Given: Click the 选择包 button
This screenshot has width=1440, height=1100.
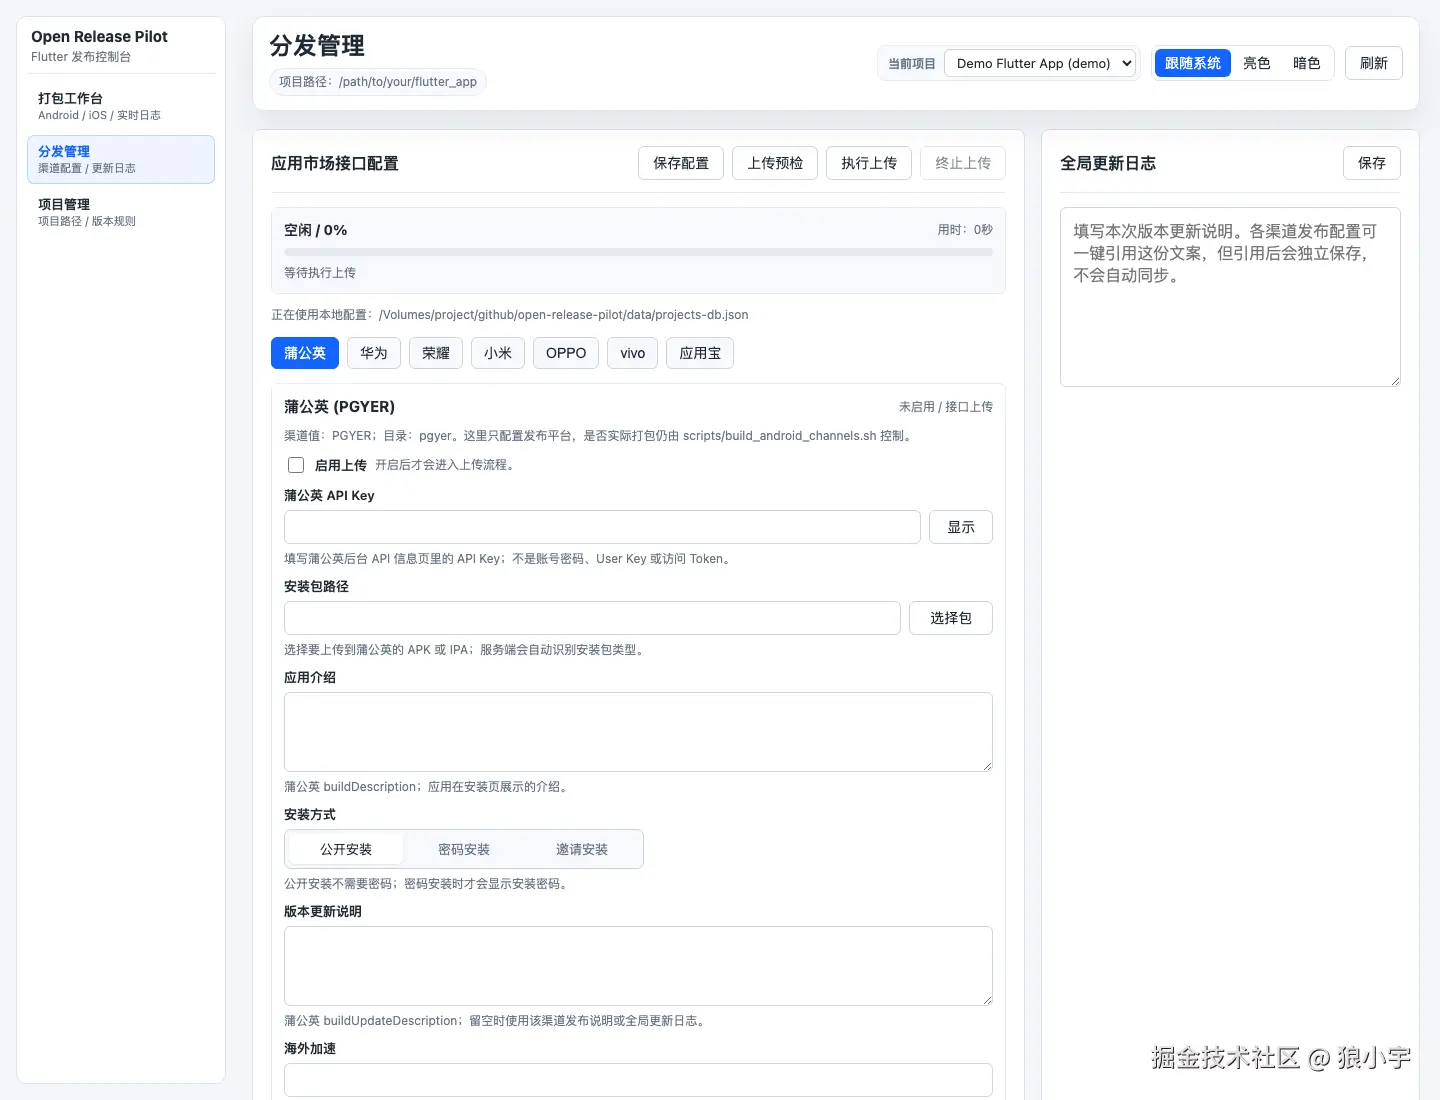Looking at the screenshot, I should coord(951,618).
